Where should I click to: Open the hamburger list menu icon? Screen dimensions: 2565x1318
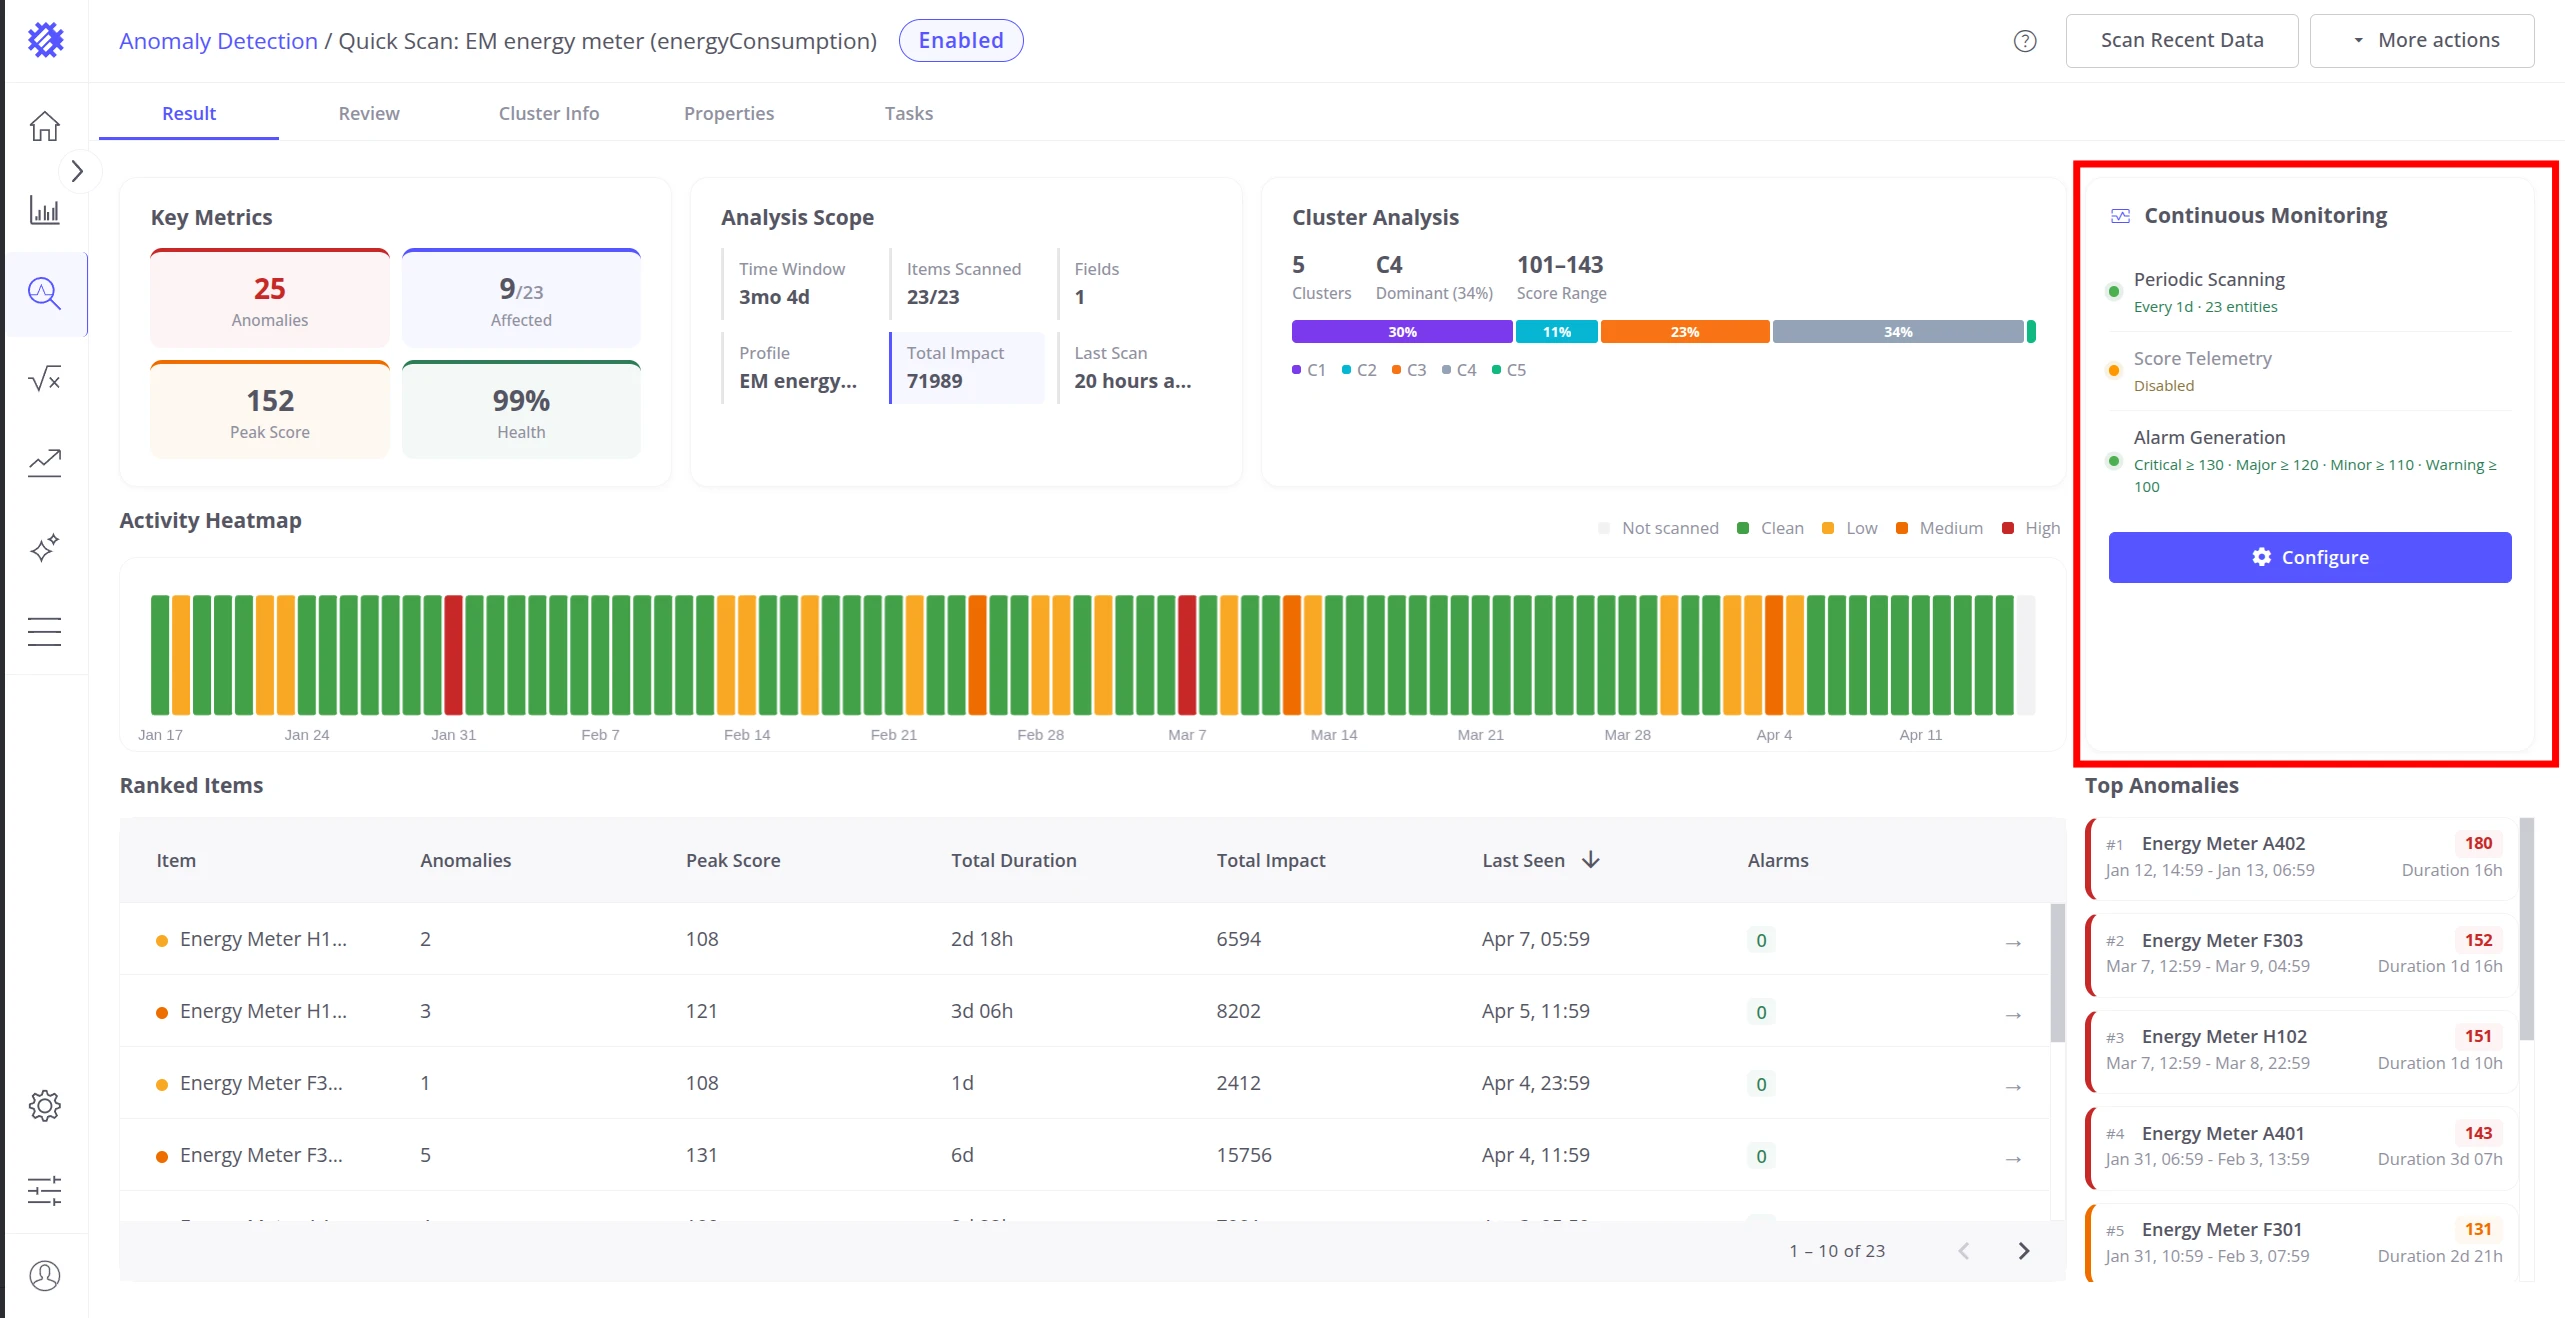tap(44, 632)
